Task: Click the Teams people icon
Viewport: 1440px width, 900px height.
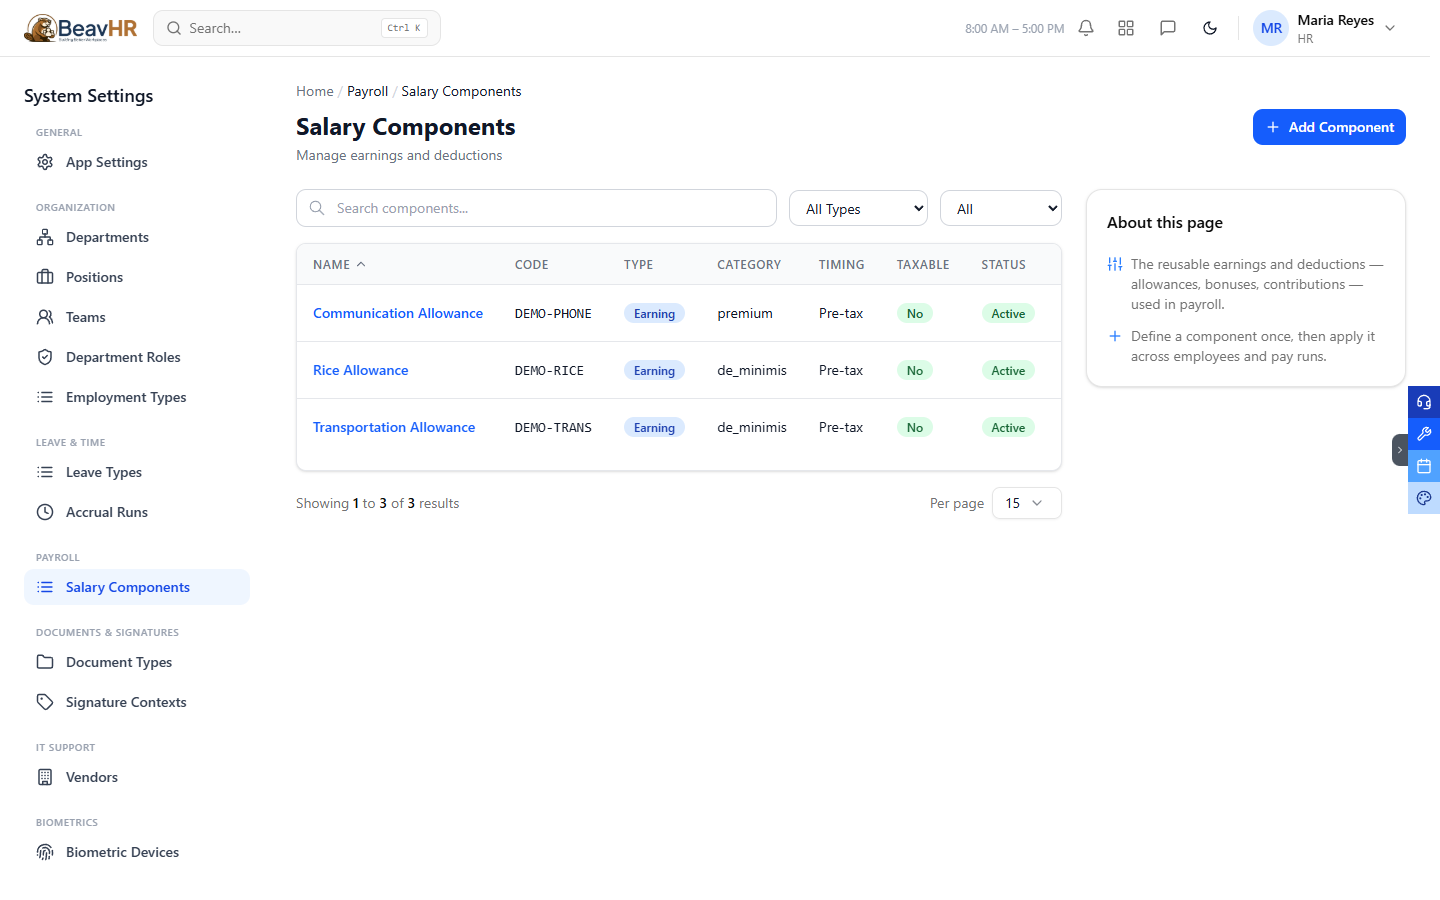Action: pyautogui.click(x=45, y=317)
